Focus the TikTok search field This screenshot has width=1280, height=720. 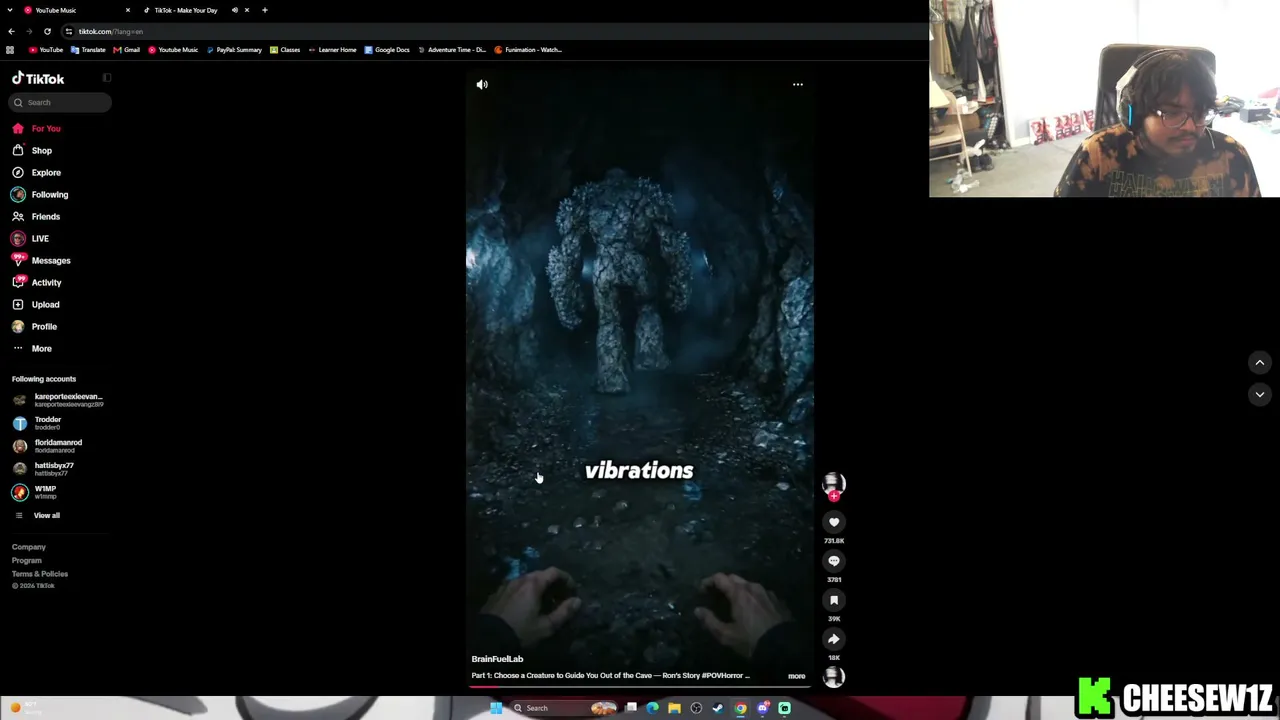click(x=60, y=102)
